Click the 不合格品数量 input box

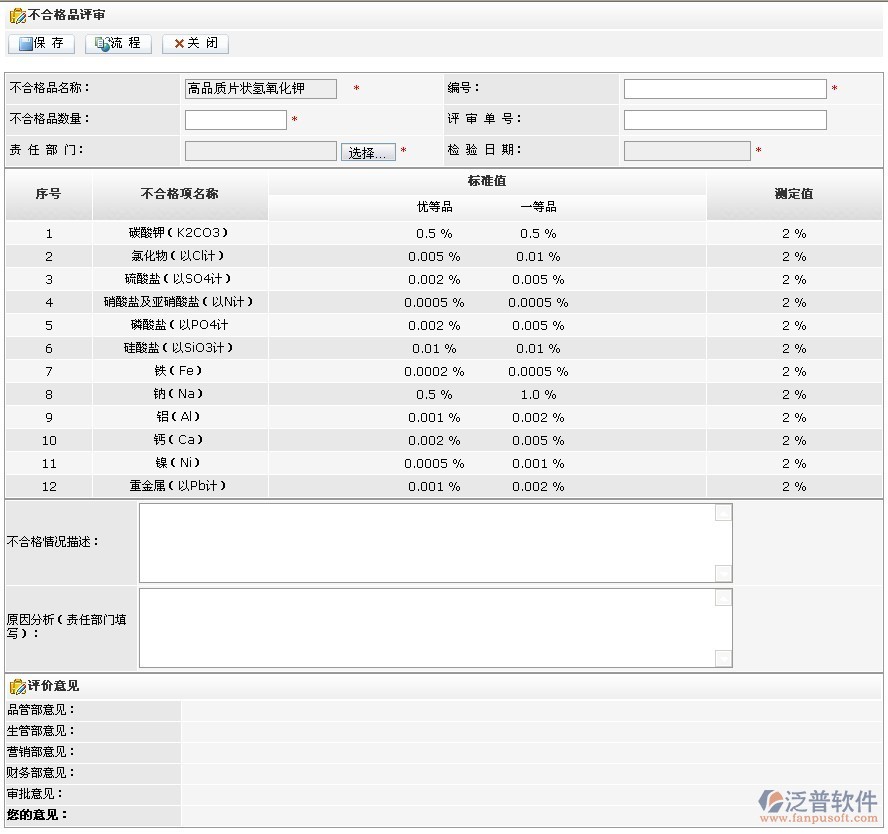pyautogui.click(x=235, y=120)
